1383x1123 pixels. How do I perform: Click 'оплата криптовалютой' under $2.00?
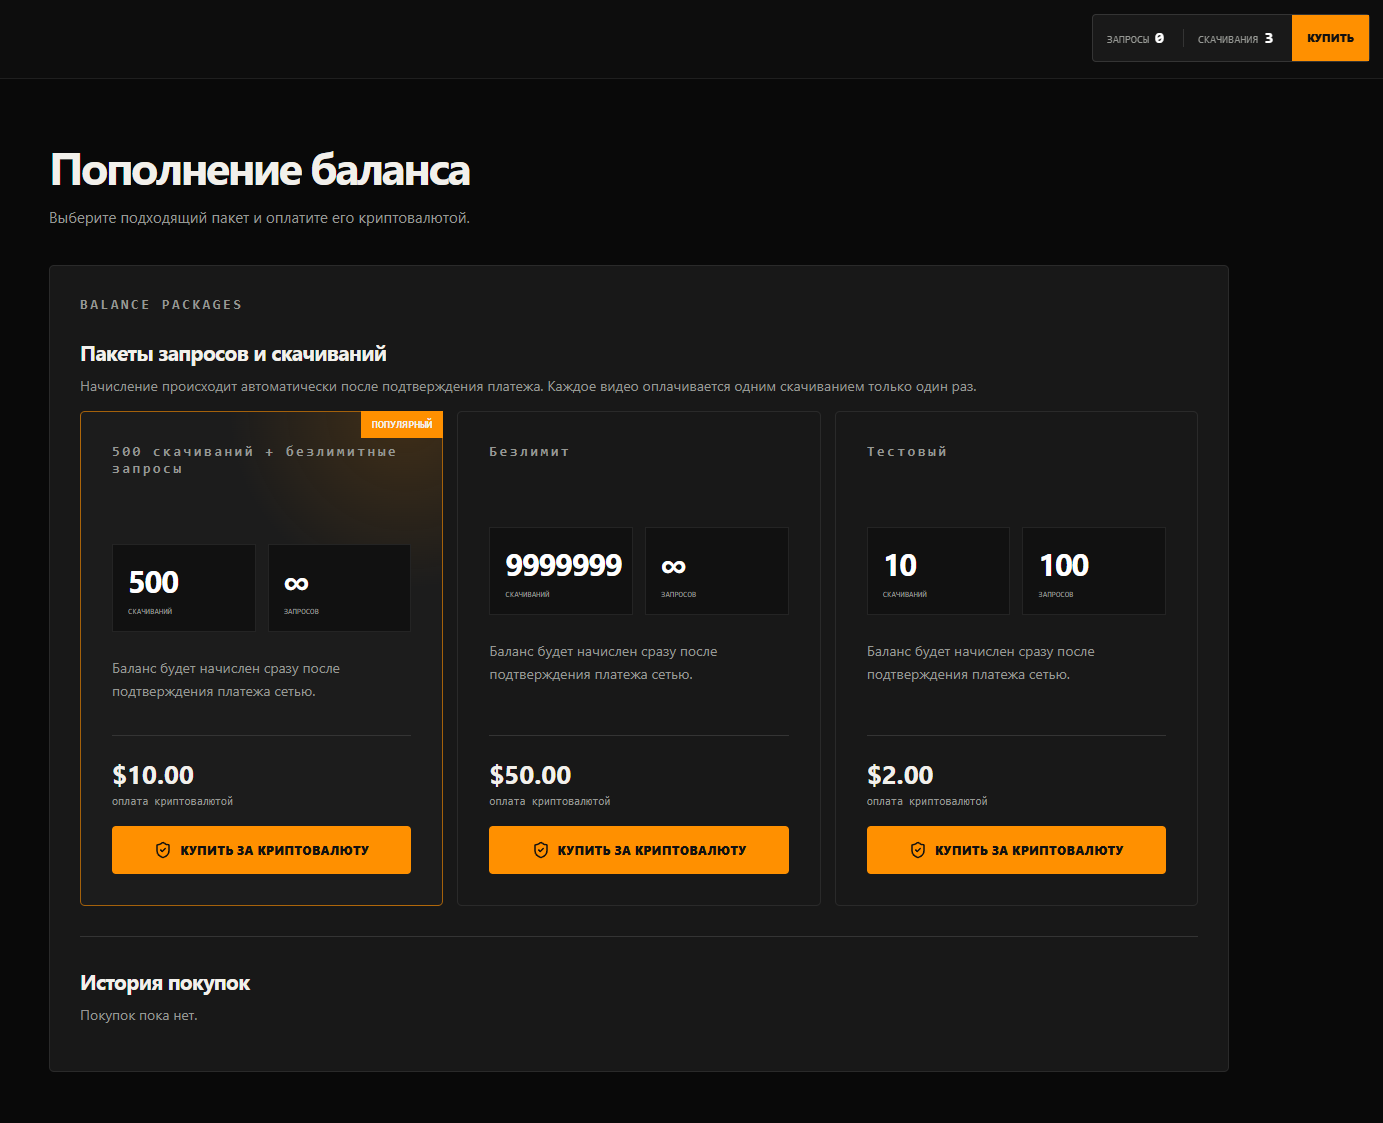pyautogui.click(x=927, y=801)
